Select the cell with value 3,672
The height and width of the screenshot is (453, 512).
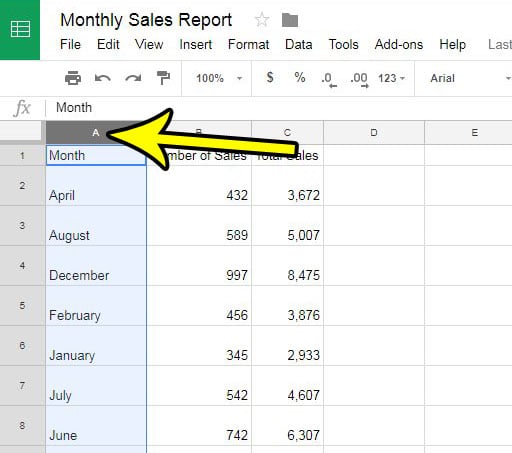(x=287, y=186)
